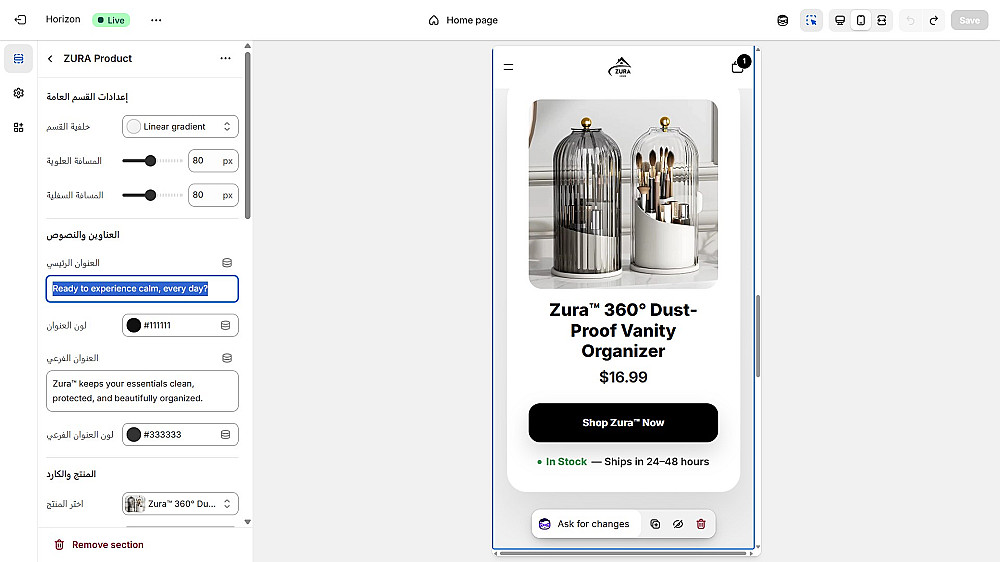Viewport: 1000px width, 562px height.
Task: Open the #111111 heading color swatch
Action: pos(134,325)
